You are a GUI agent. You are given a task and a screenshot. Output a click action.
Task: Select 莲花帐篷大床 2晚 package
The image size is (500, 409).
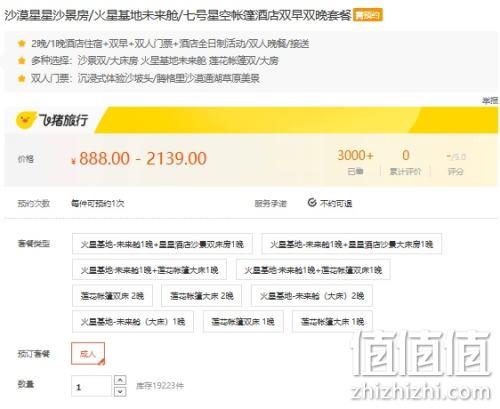click(x=202, y=295)
